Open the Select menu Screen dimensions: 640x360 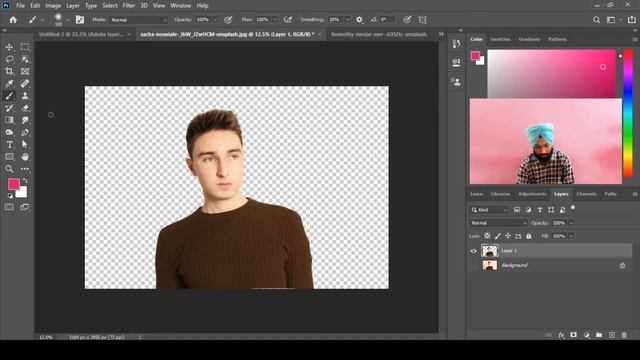click(109, 6)
